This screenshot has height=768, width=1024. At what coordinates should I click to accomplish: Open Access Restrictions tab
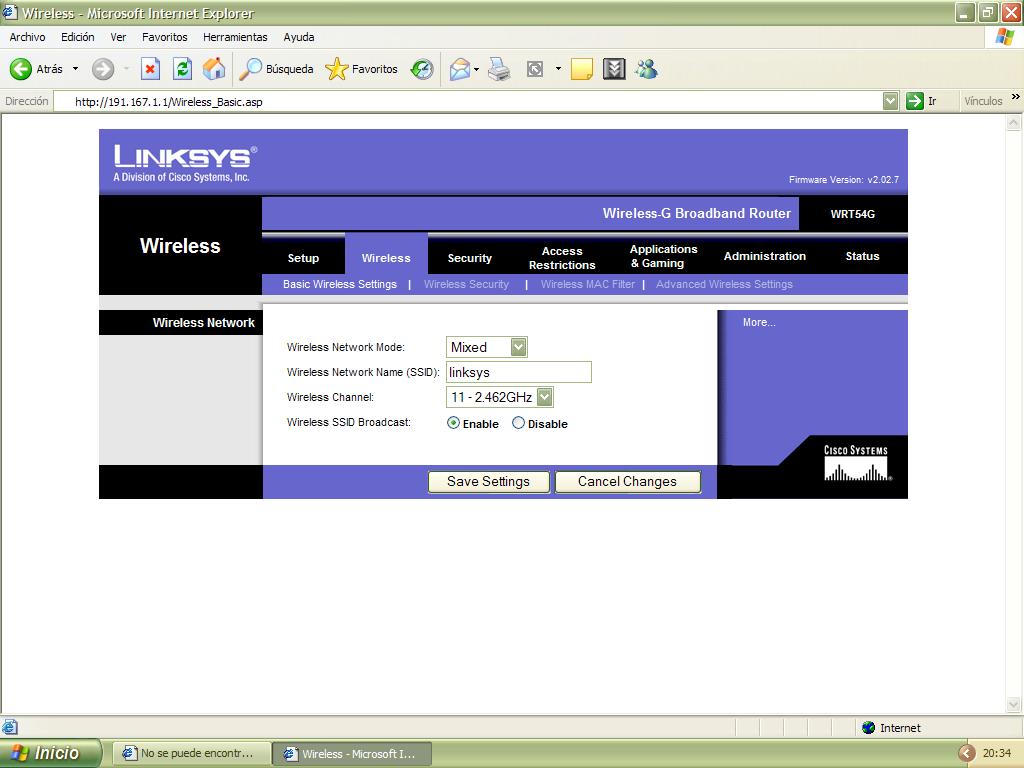coord(562,257)
